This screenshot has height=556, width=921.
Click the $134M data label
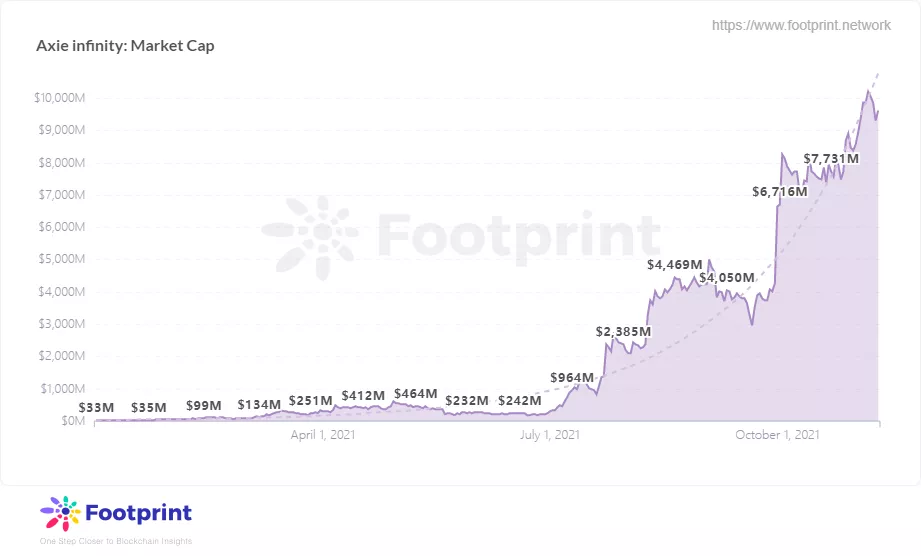click(259, 405)
